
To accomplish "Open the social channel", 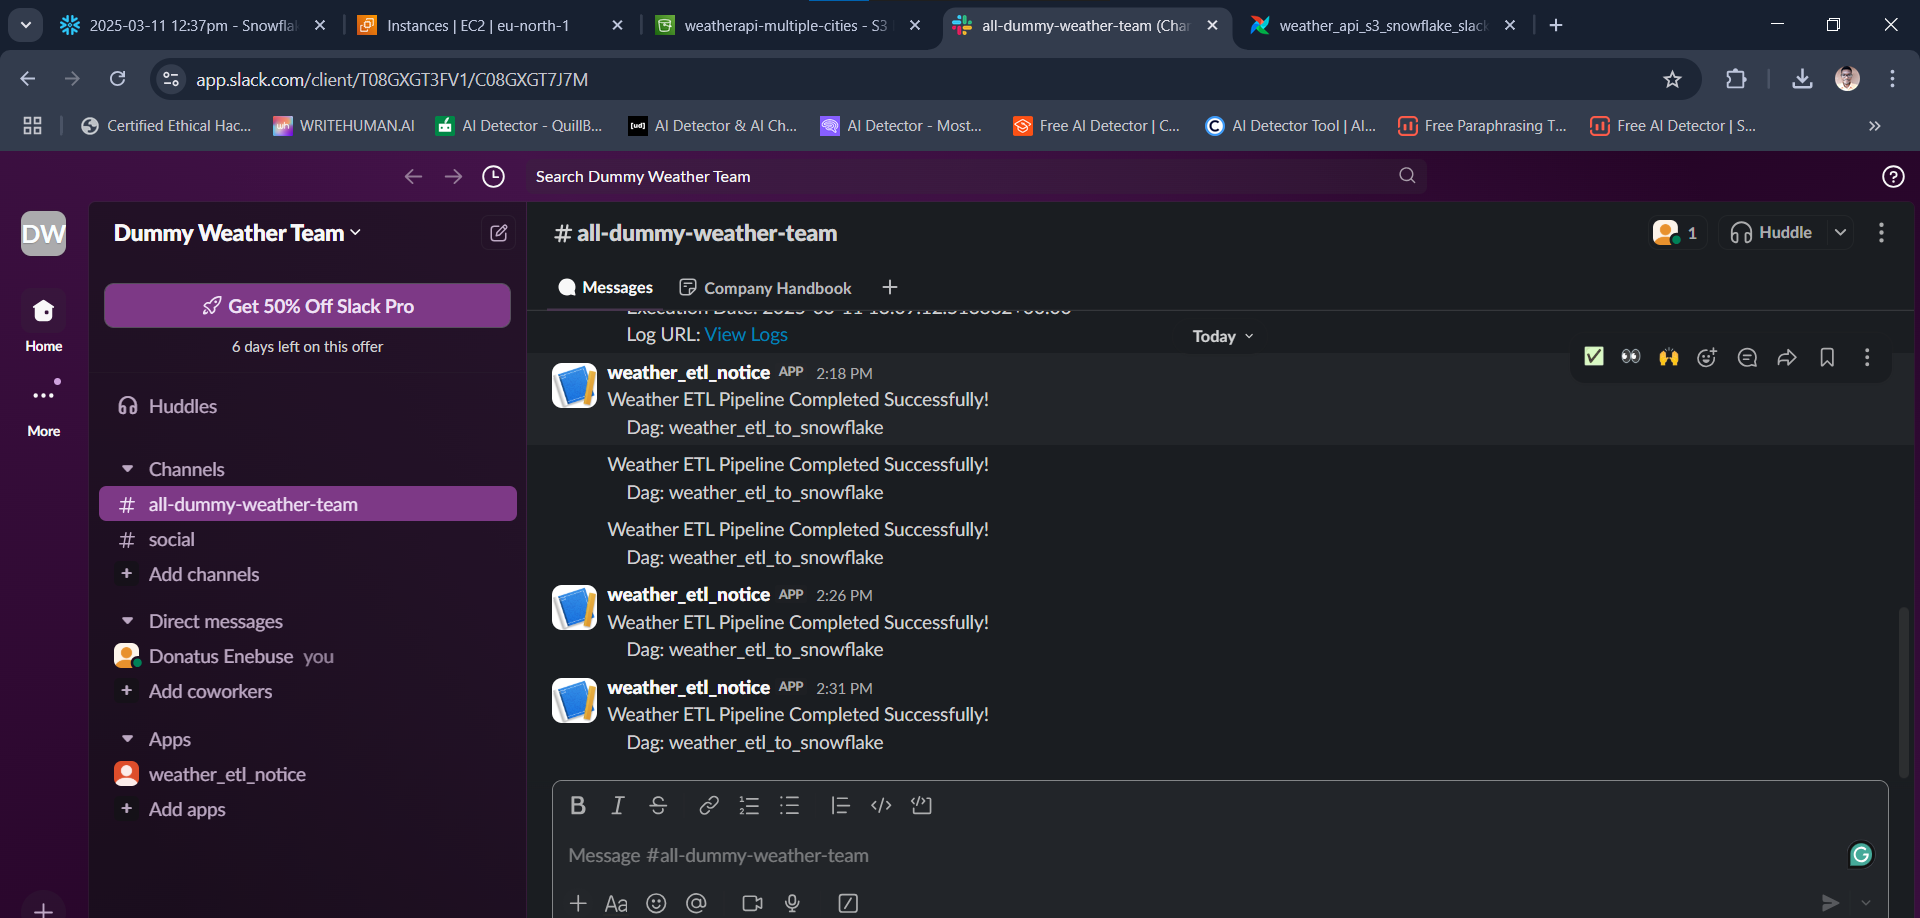I will point(308,539).
